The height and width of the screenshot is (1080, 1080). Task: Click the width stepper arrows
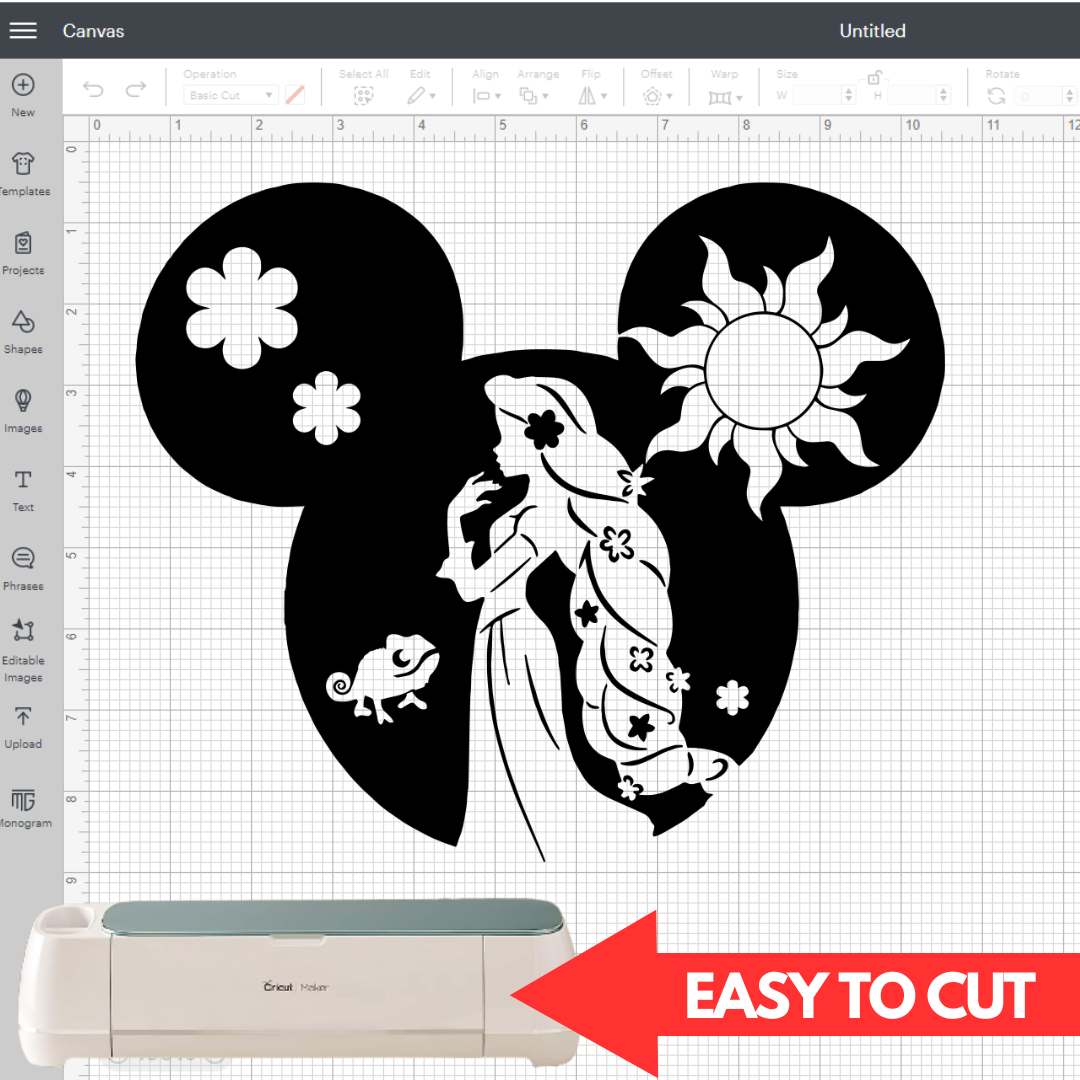point(849,95)
